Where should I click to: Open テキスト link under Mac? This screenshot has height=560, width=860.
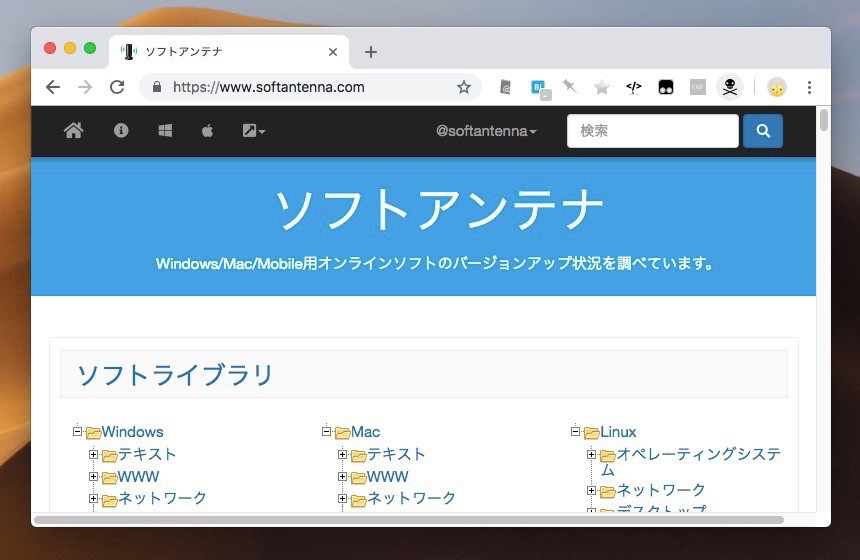point(396,454)
